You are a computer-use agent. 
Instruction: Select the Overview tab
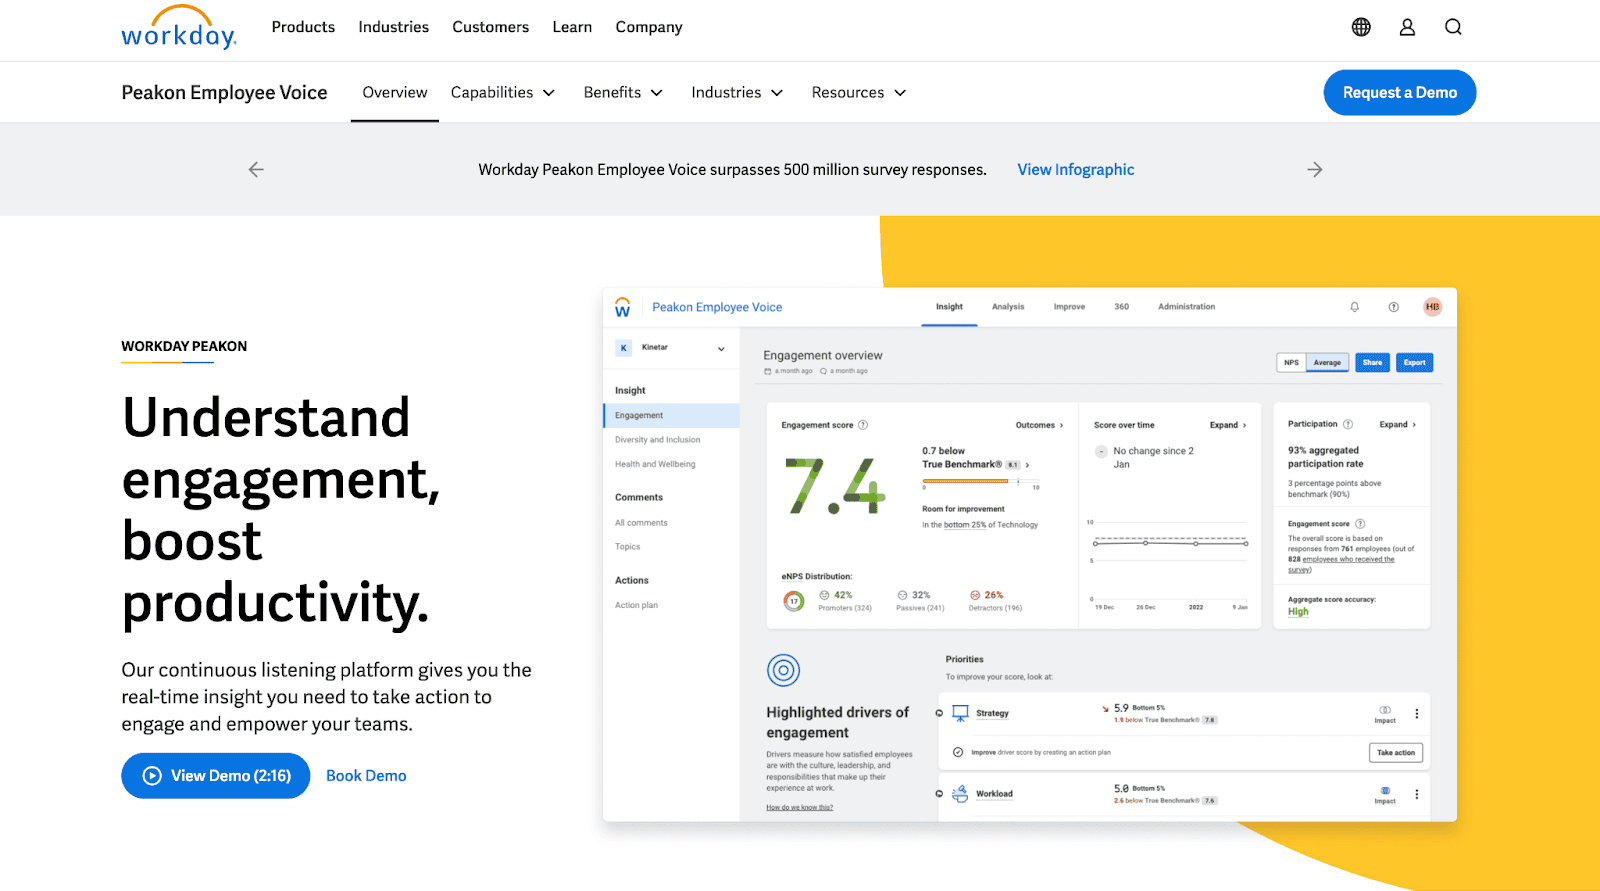[395, 92]
